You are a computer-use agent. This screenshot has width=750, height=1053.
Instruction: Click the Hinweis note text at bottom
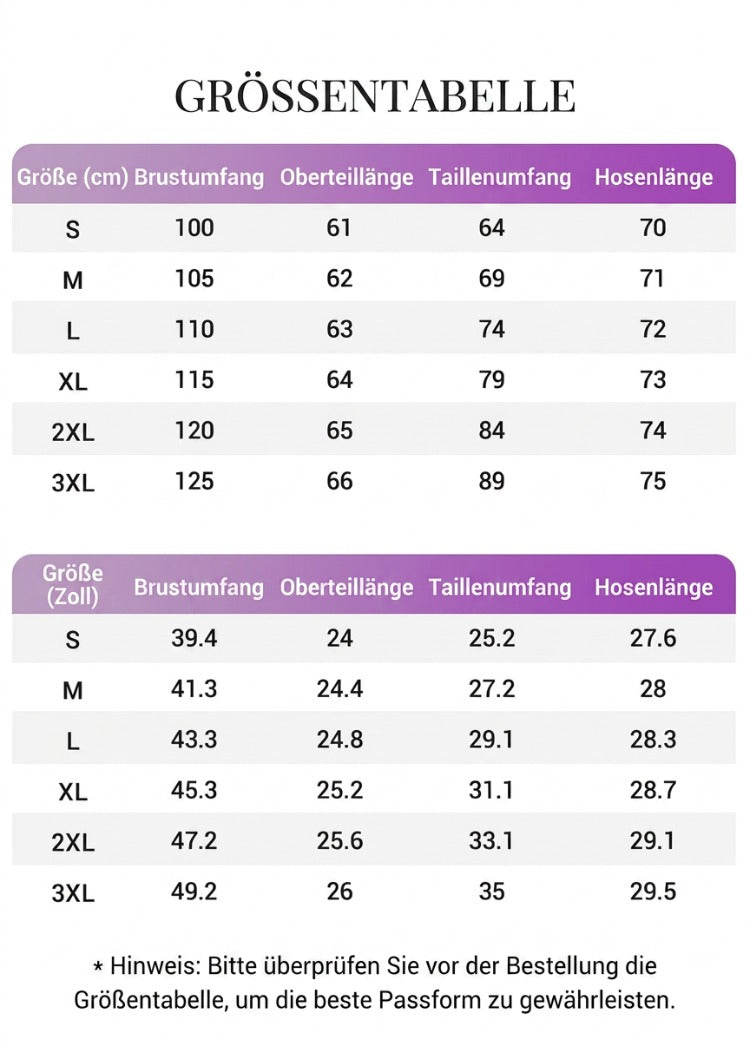click(x=375, y=983)
